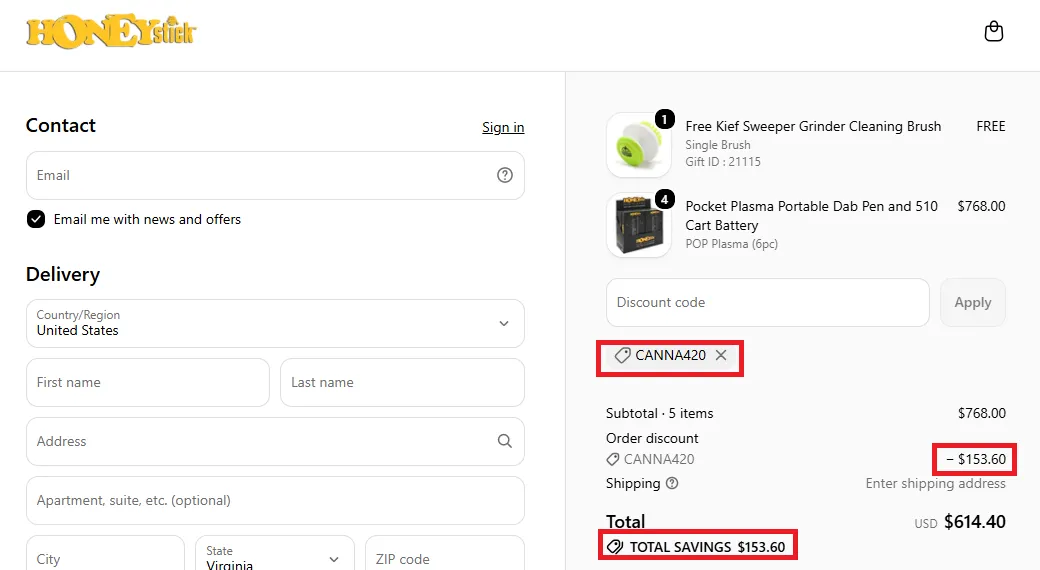Click the tag icon under Order discount

click(x=613, y=459)
